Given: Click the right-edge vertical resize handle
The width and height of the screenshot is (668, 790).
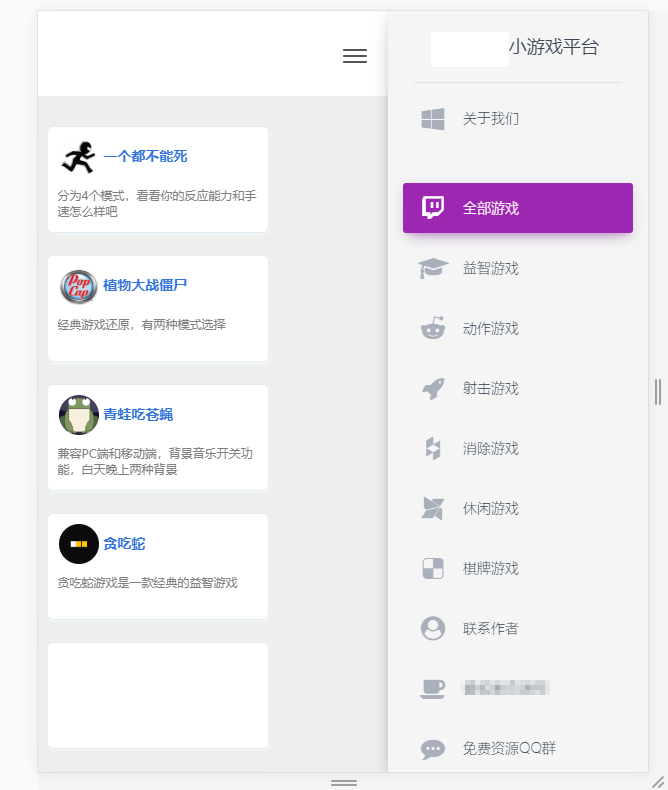Looking at the screenshot, I should (x=657, y=392).
